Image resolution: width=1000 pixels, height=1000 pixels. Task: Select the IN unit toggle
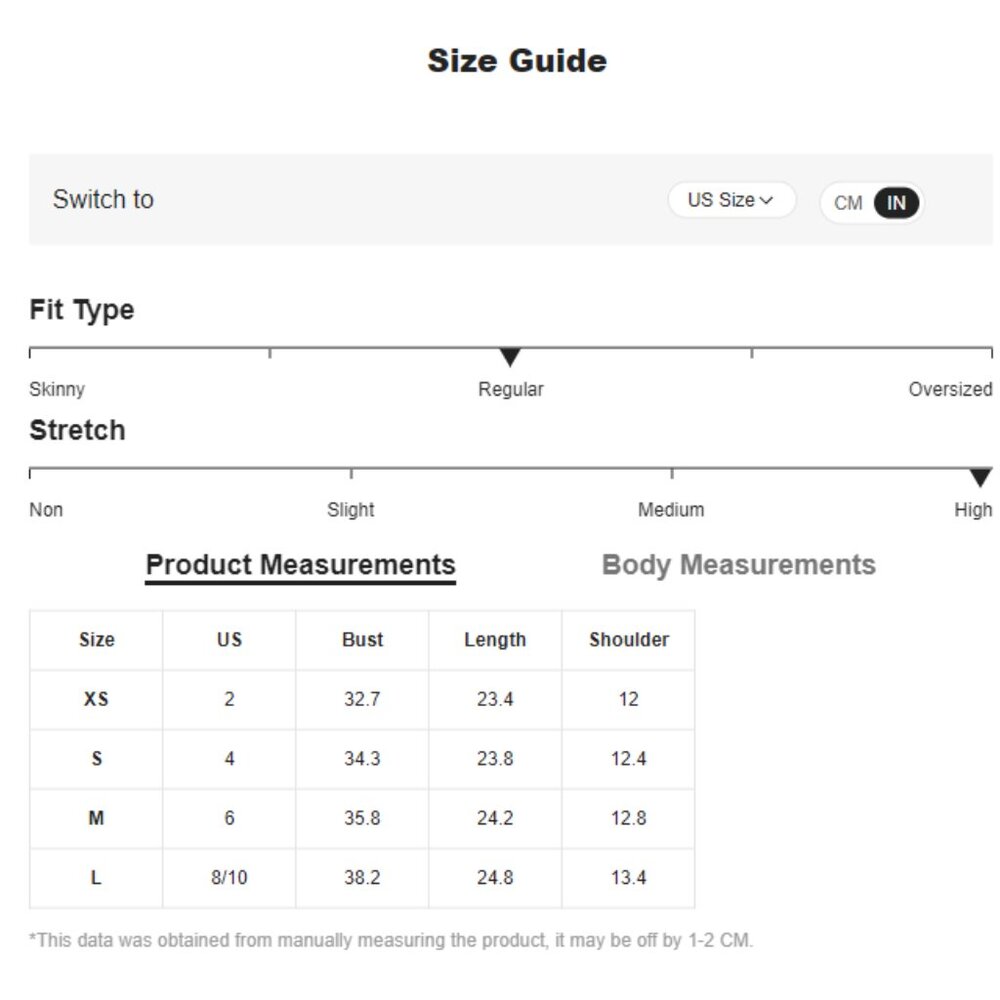tap(896, 203)
